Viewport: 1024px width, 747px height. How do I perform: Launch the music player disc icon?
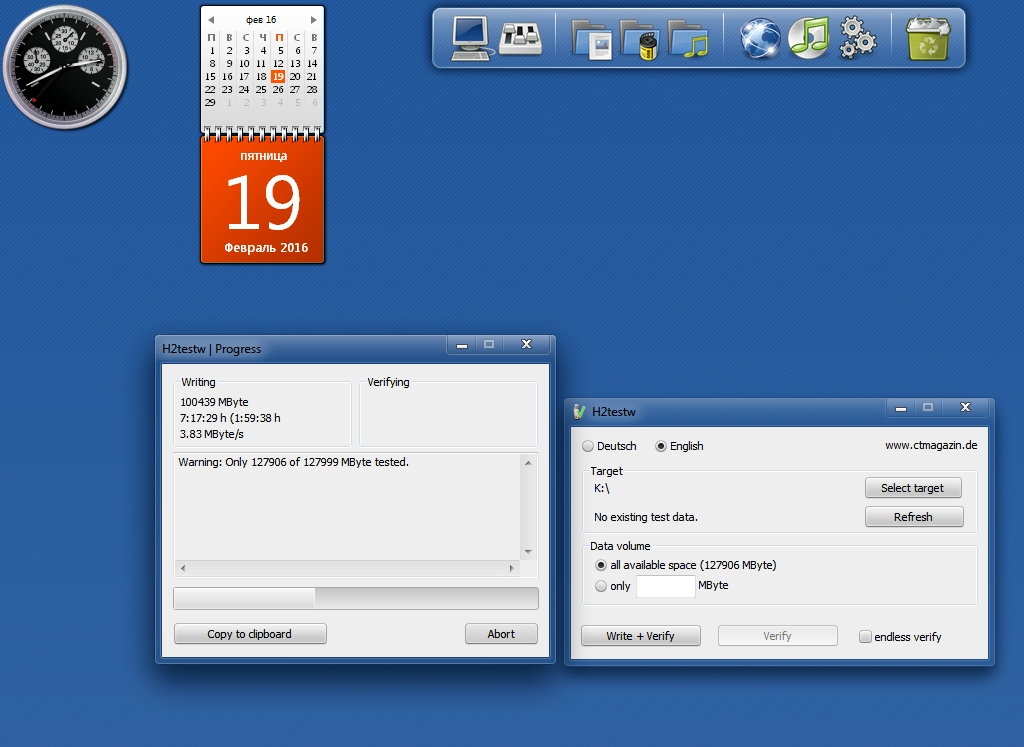(808, 38)
